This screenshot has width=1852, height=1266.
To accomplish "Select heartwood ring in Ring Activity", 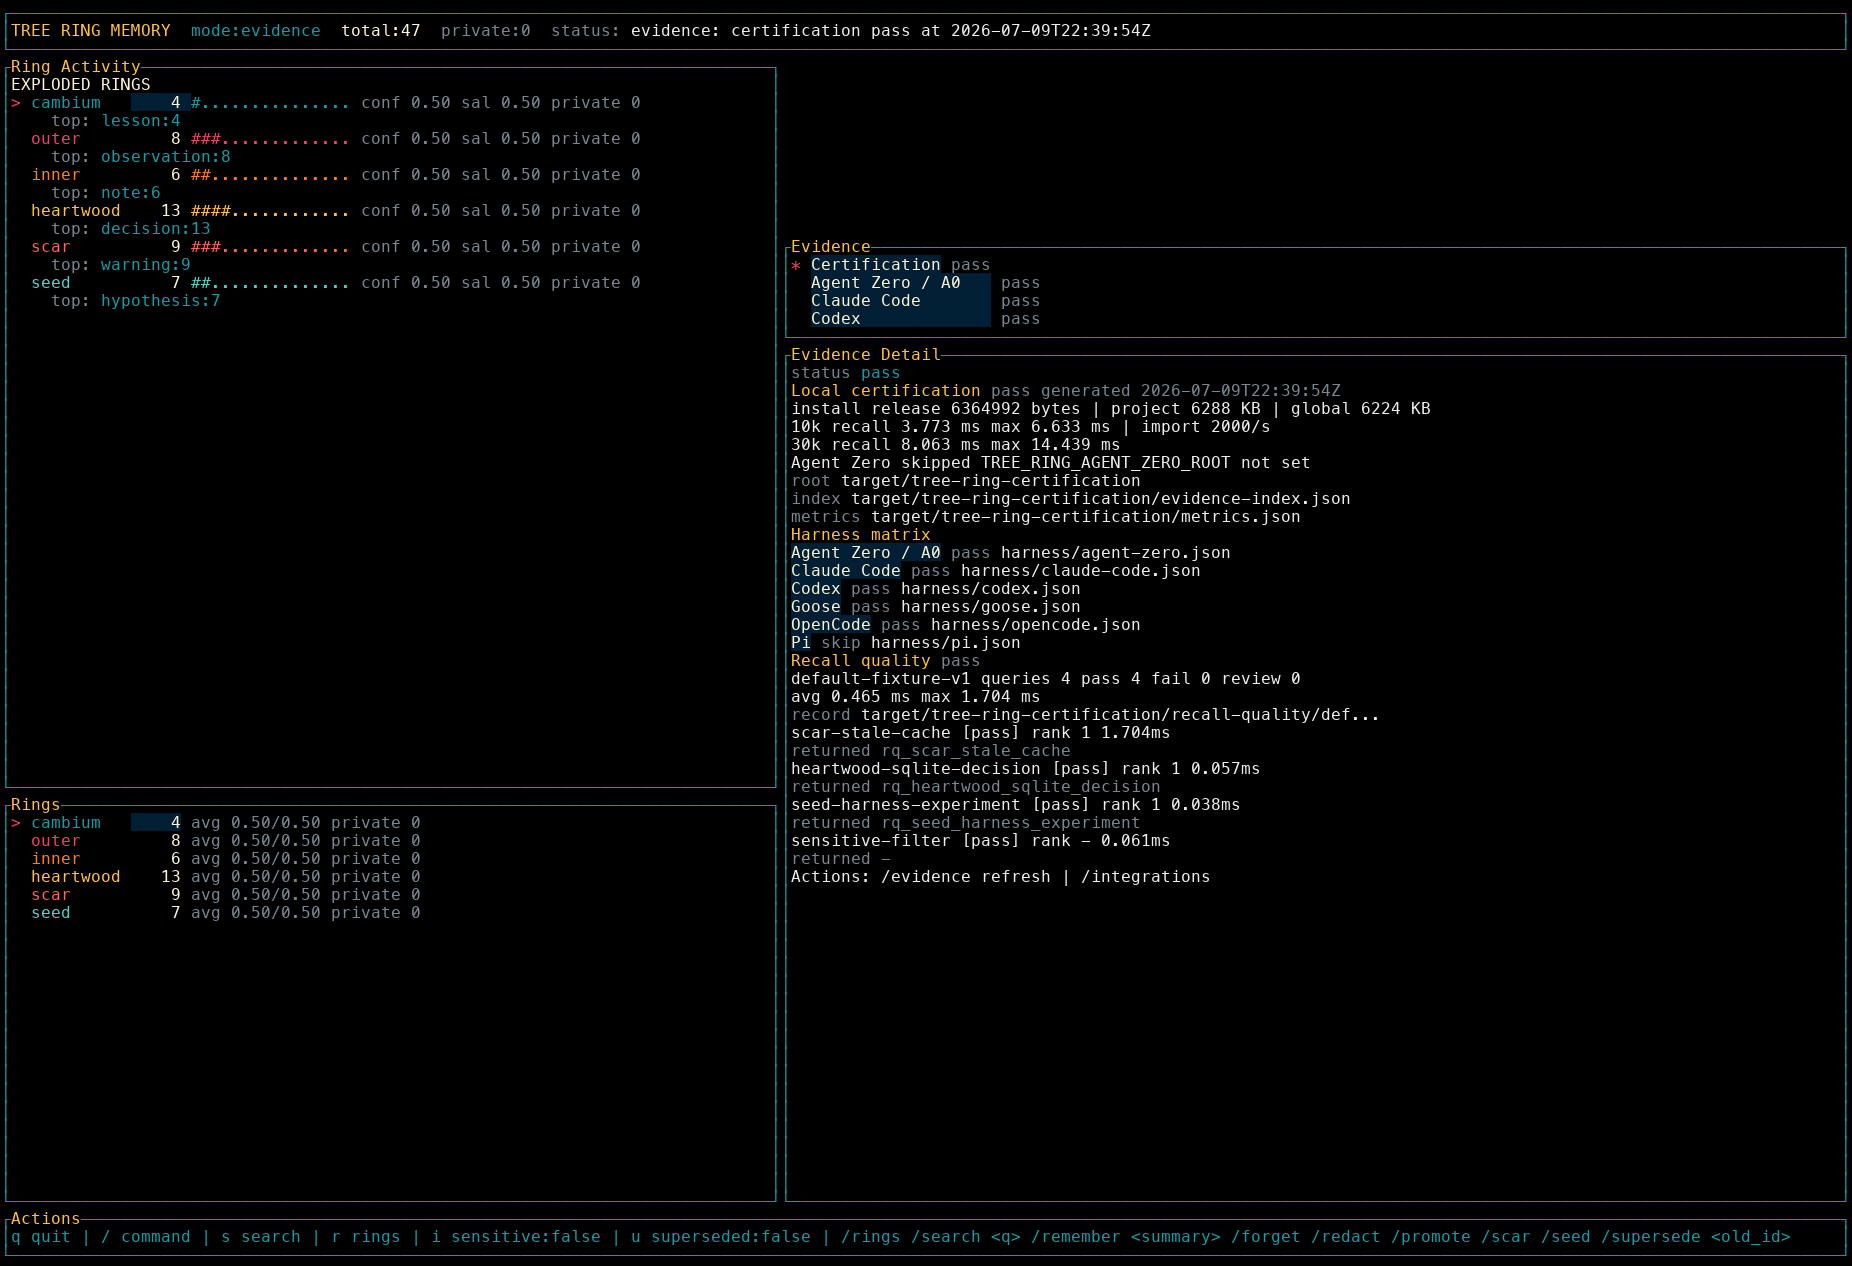I will pyautogui.click(x=336, y=211).
